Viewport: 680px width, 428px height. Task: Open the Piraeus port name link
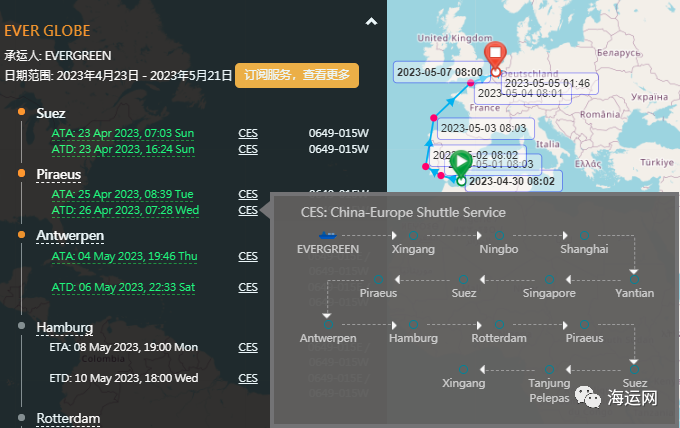pos(59,174)
